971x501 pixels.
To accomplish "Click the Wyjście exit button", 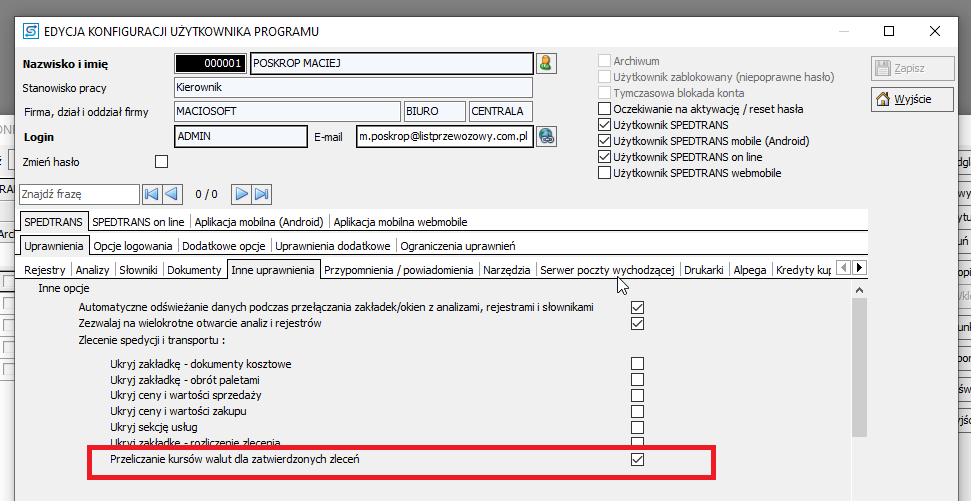I will pyautogui.click(x=912, y=99).
